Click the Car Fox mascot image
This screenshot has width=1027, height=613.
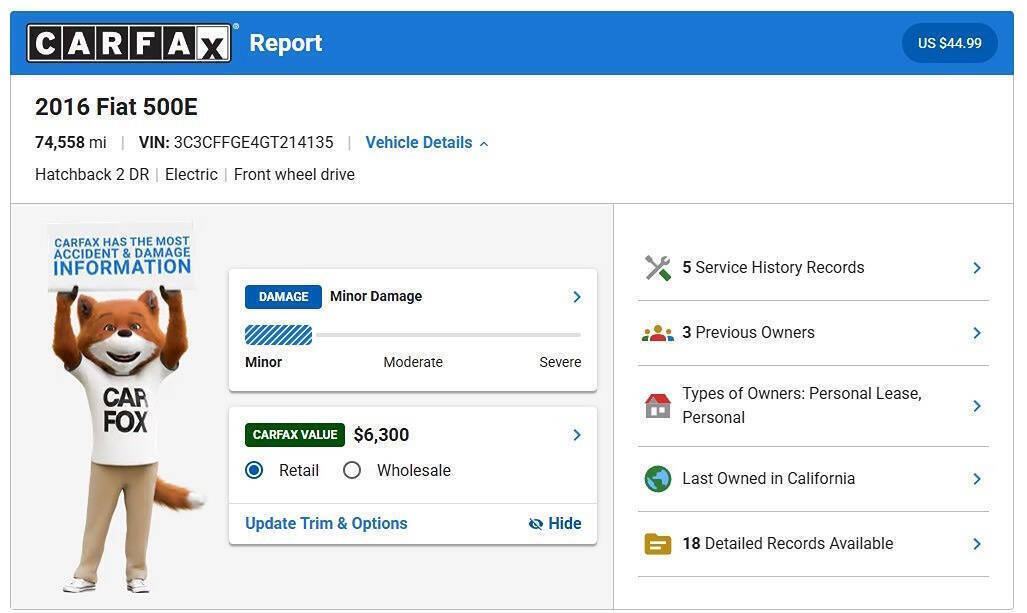coord(124,406)
